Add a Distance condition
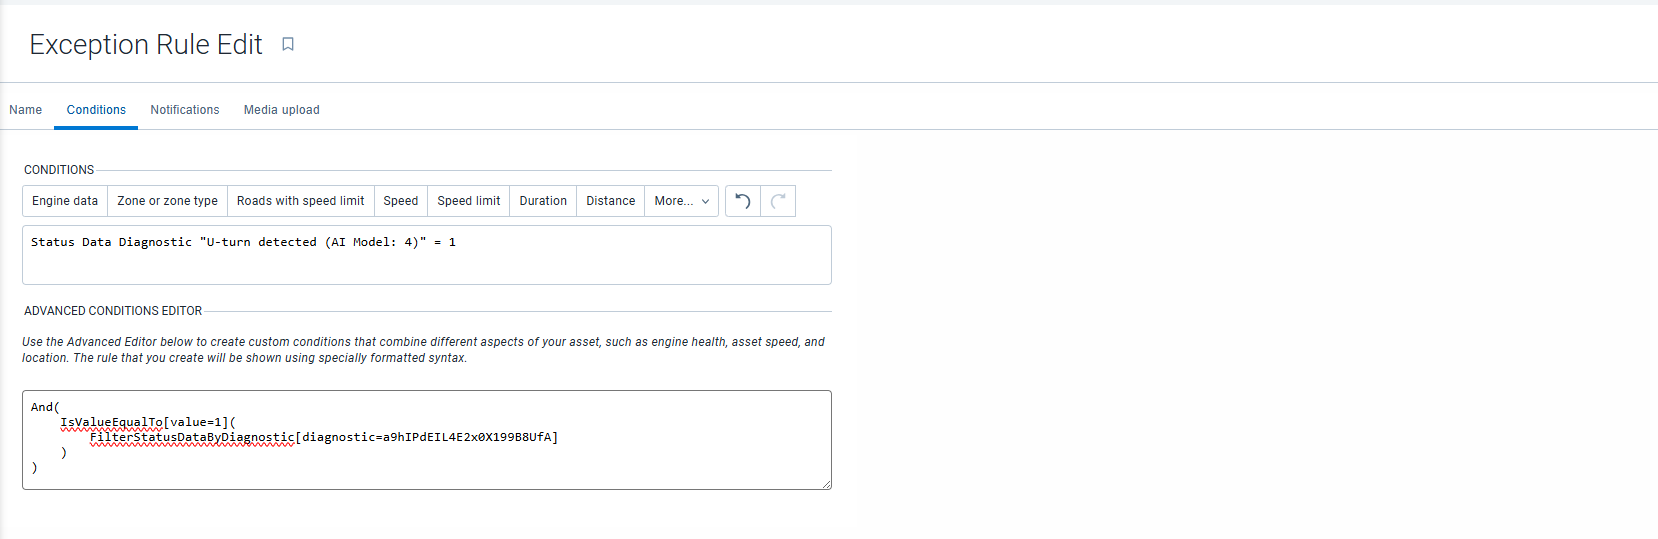Screen dimensions: 1658x539 click(x=611, y=201)
